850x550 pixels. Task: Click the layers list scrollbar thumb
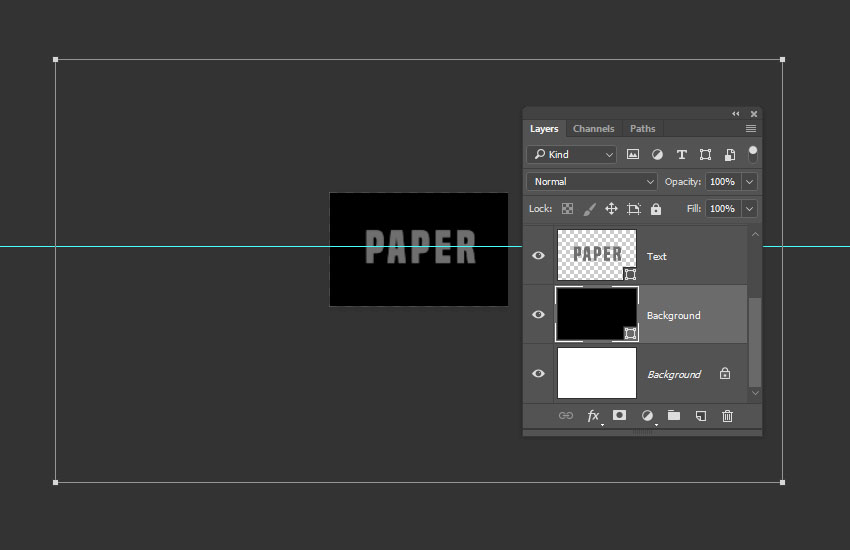click(755, 341)
